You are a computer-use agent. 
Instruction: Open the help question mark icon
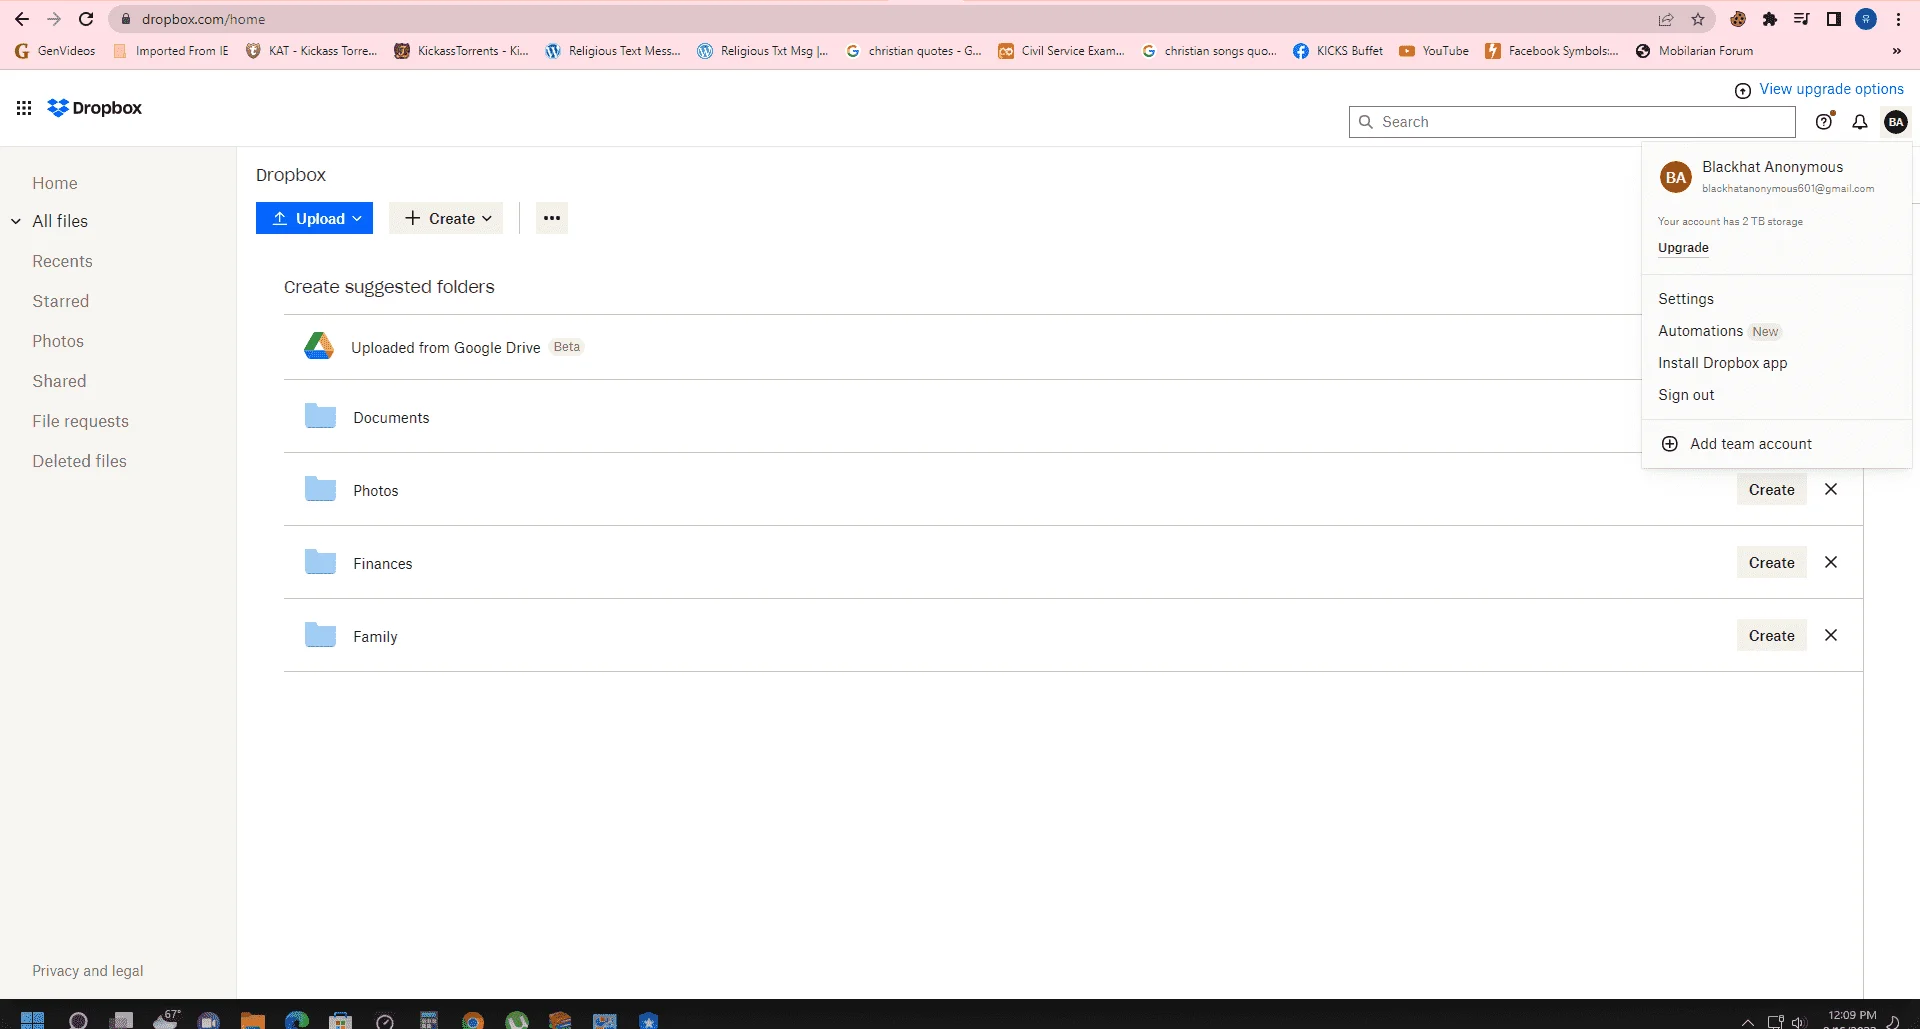click(x=1825, y=121)
